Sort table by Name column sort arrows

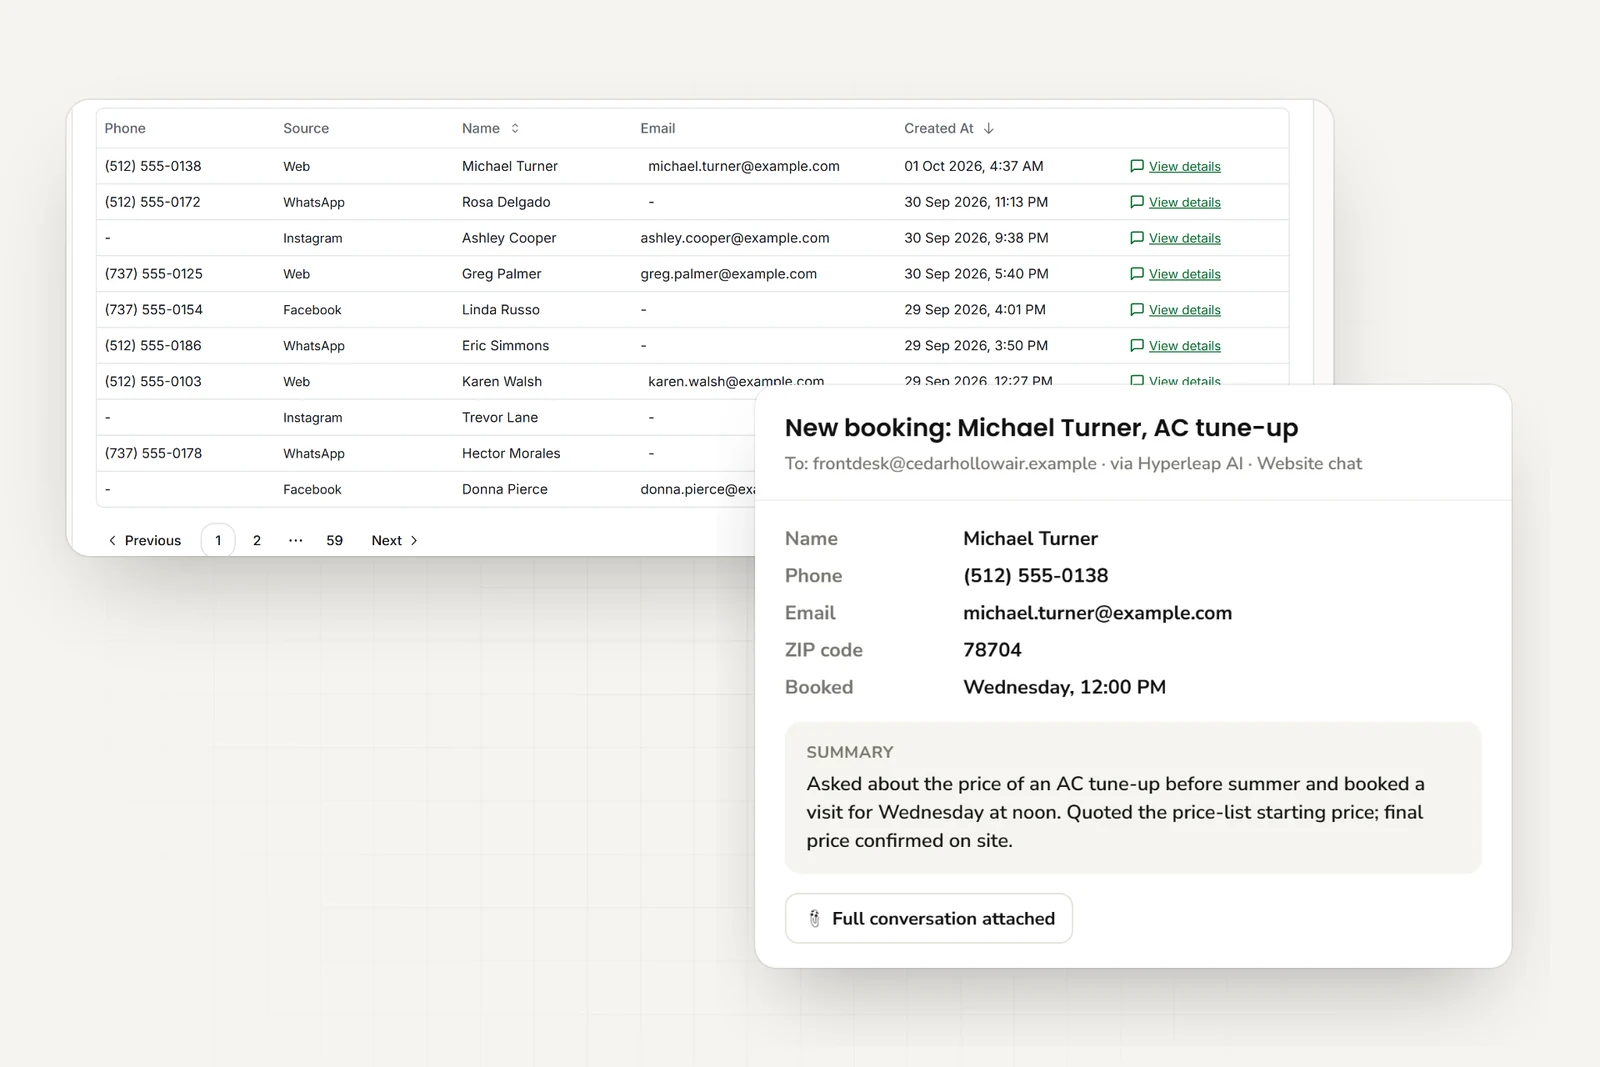[515, 129]
